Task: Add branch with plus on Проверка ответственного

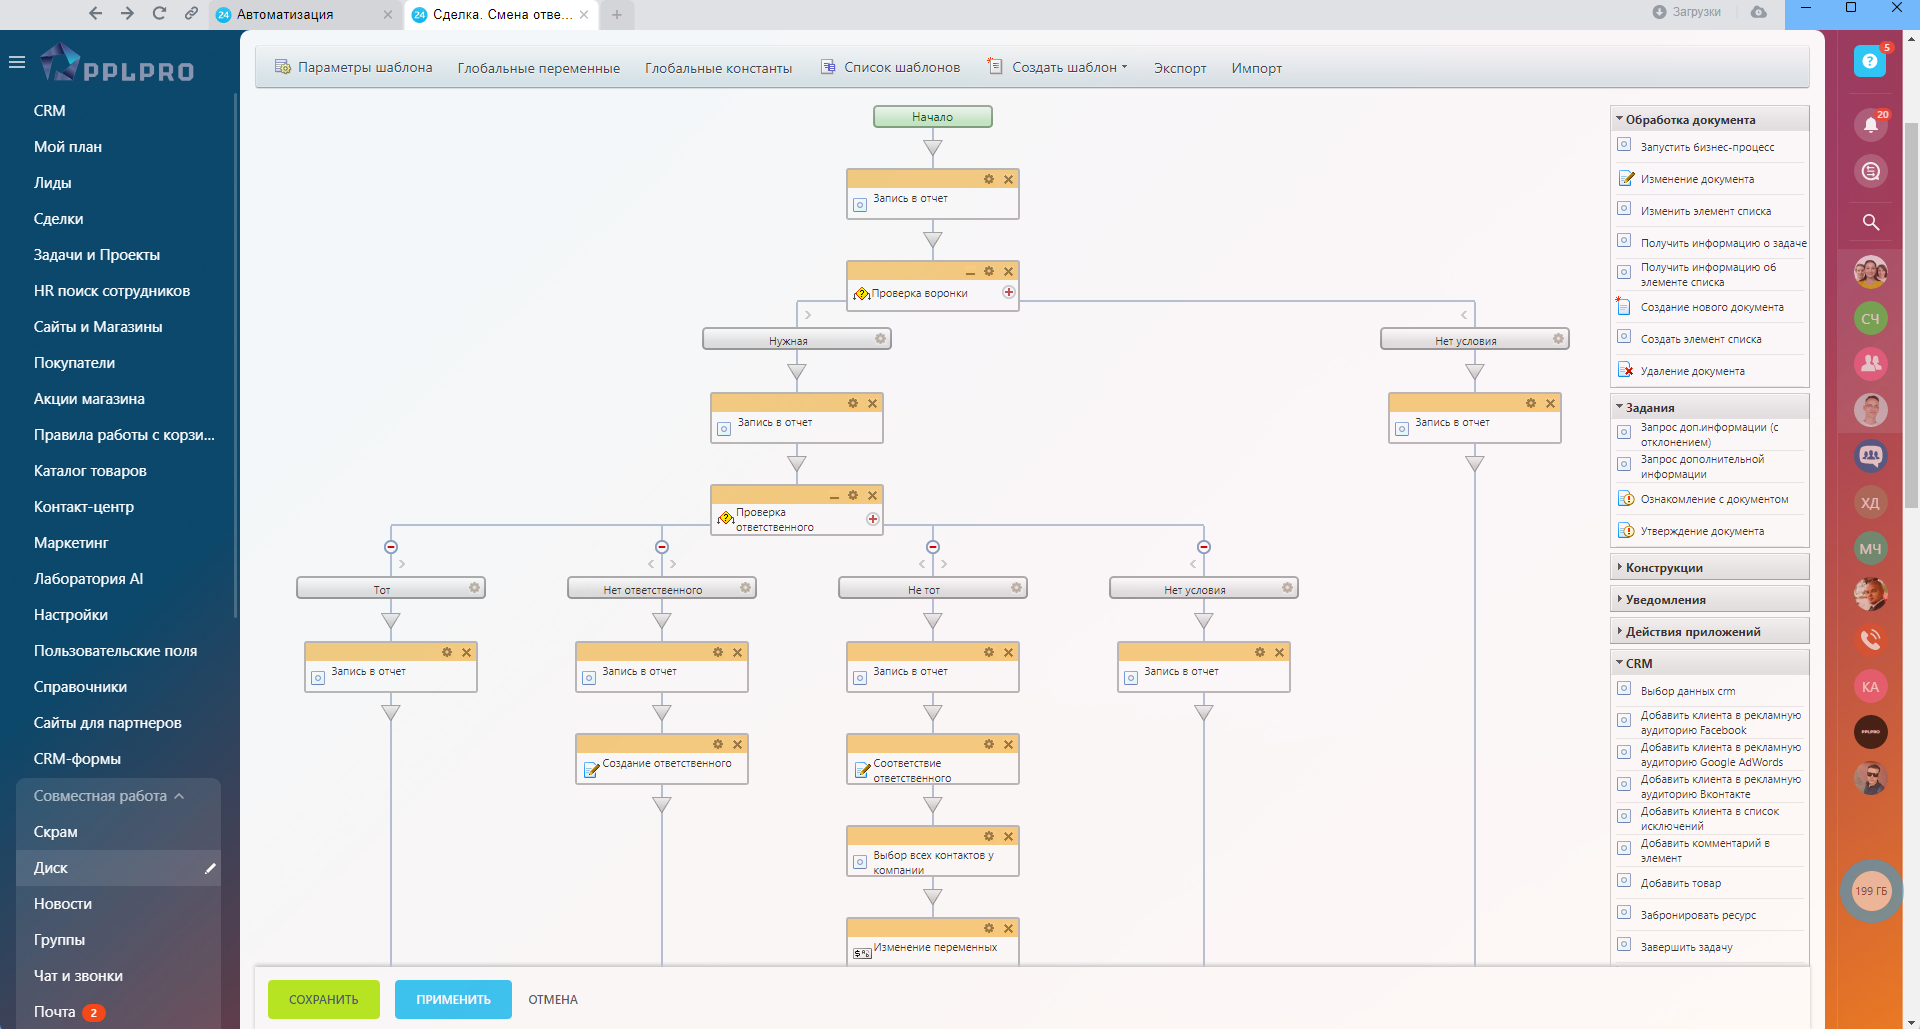Action: click(872, 519)
